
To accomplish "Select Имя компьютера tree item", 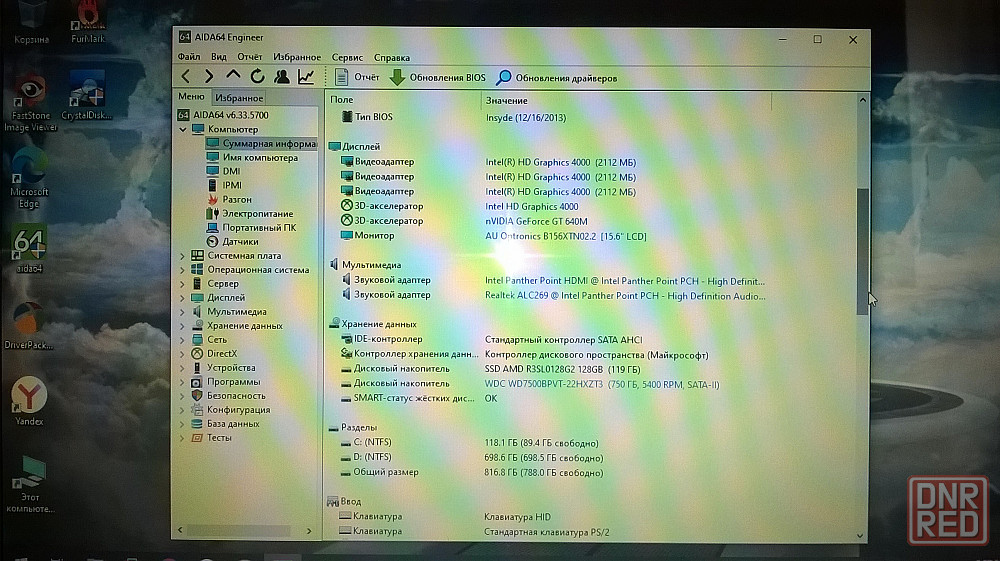I will click(x=253, y=157).
